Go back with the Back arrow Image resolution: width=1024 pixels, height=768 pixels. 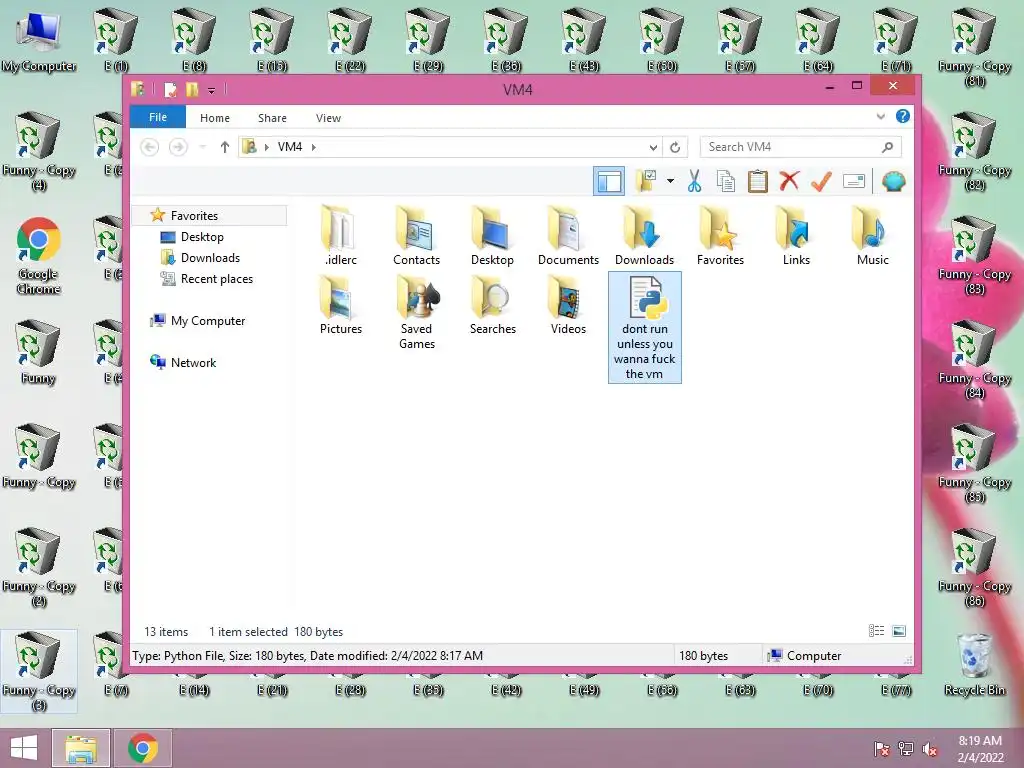150,147
